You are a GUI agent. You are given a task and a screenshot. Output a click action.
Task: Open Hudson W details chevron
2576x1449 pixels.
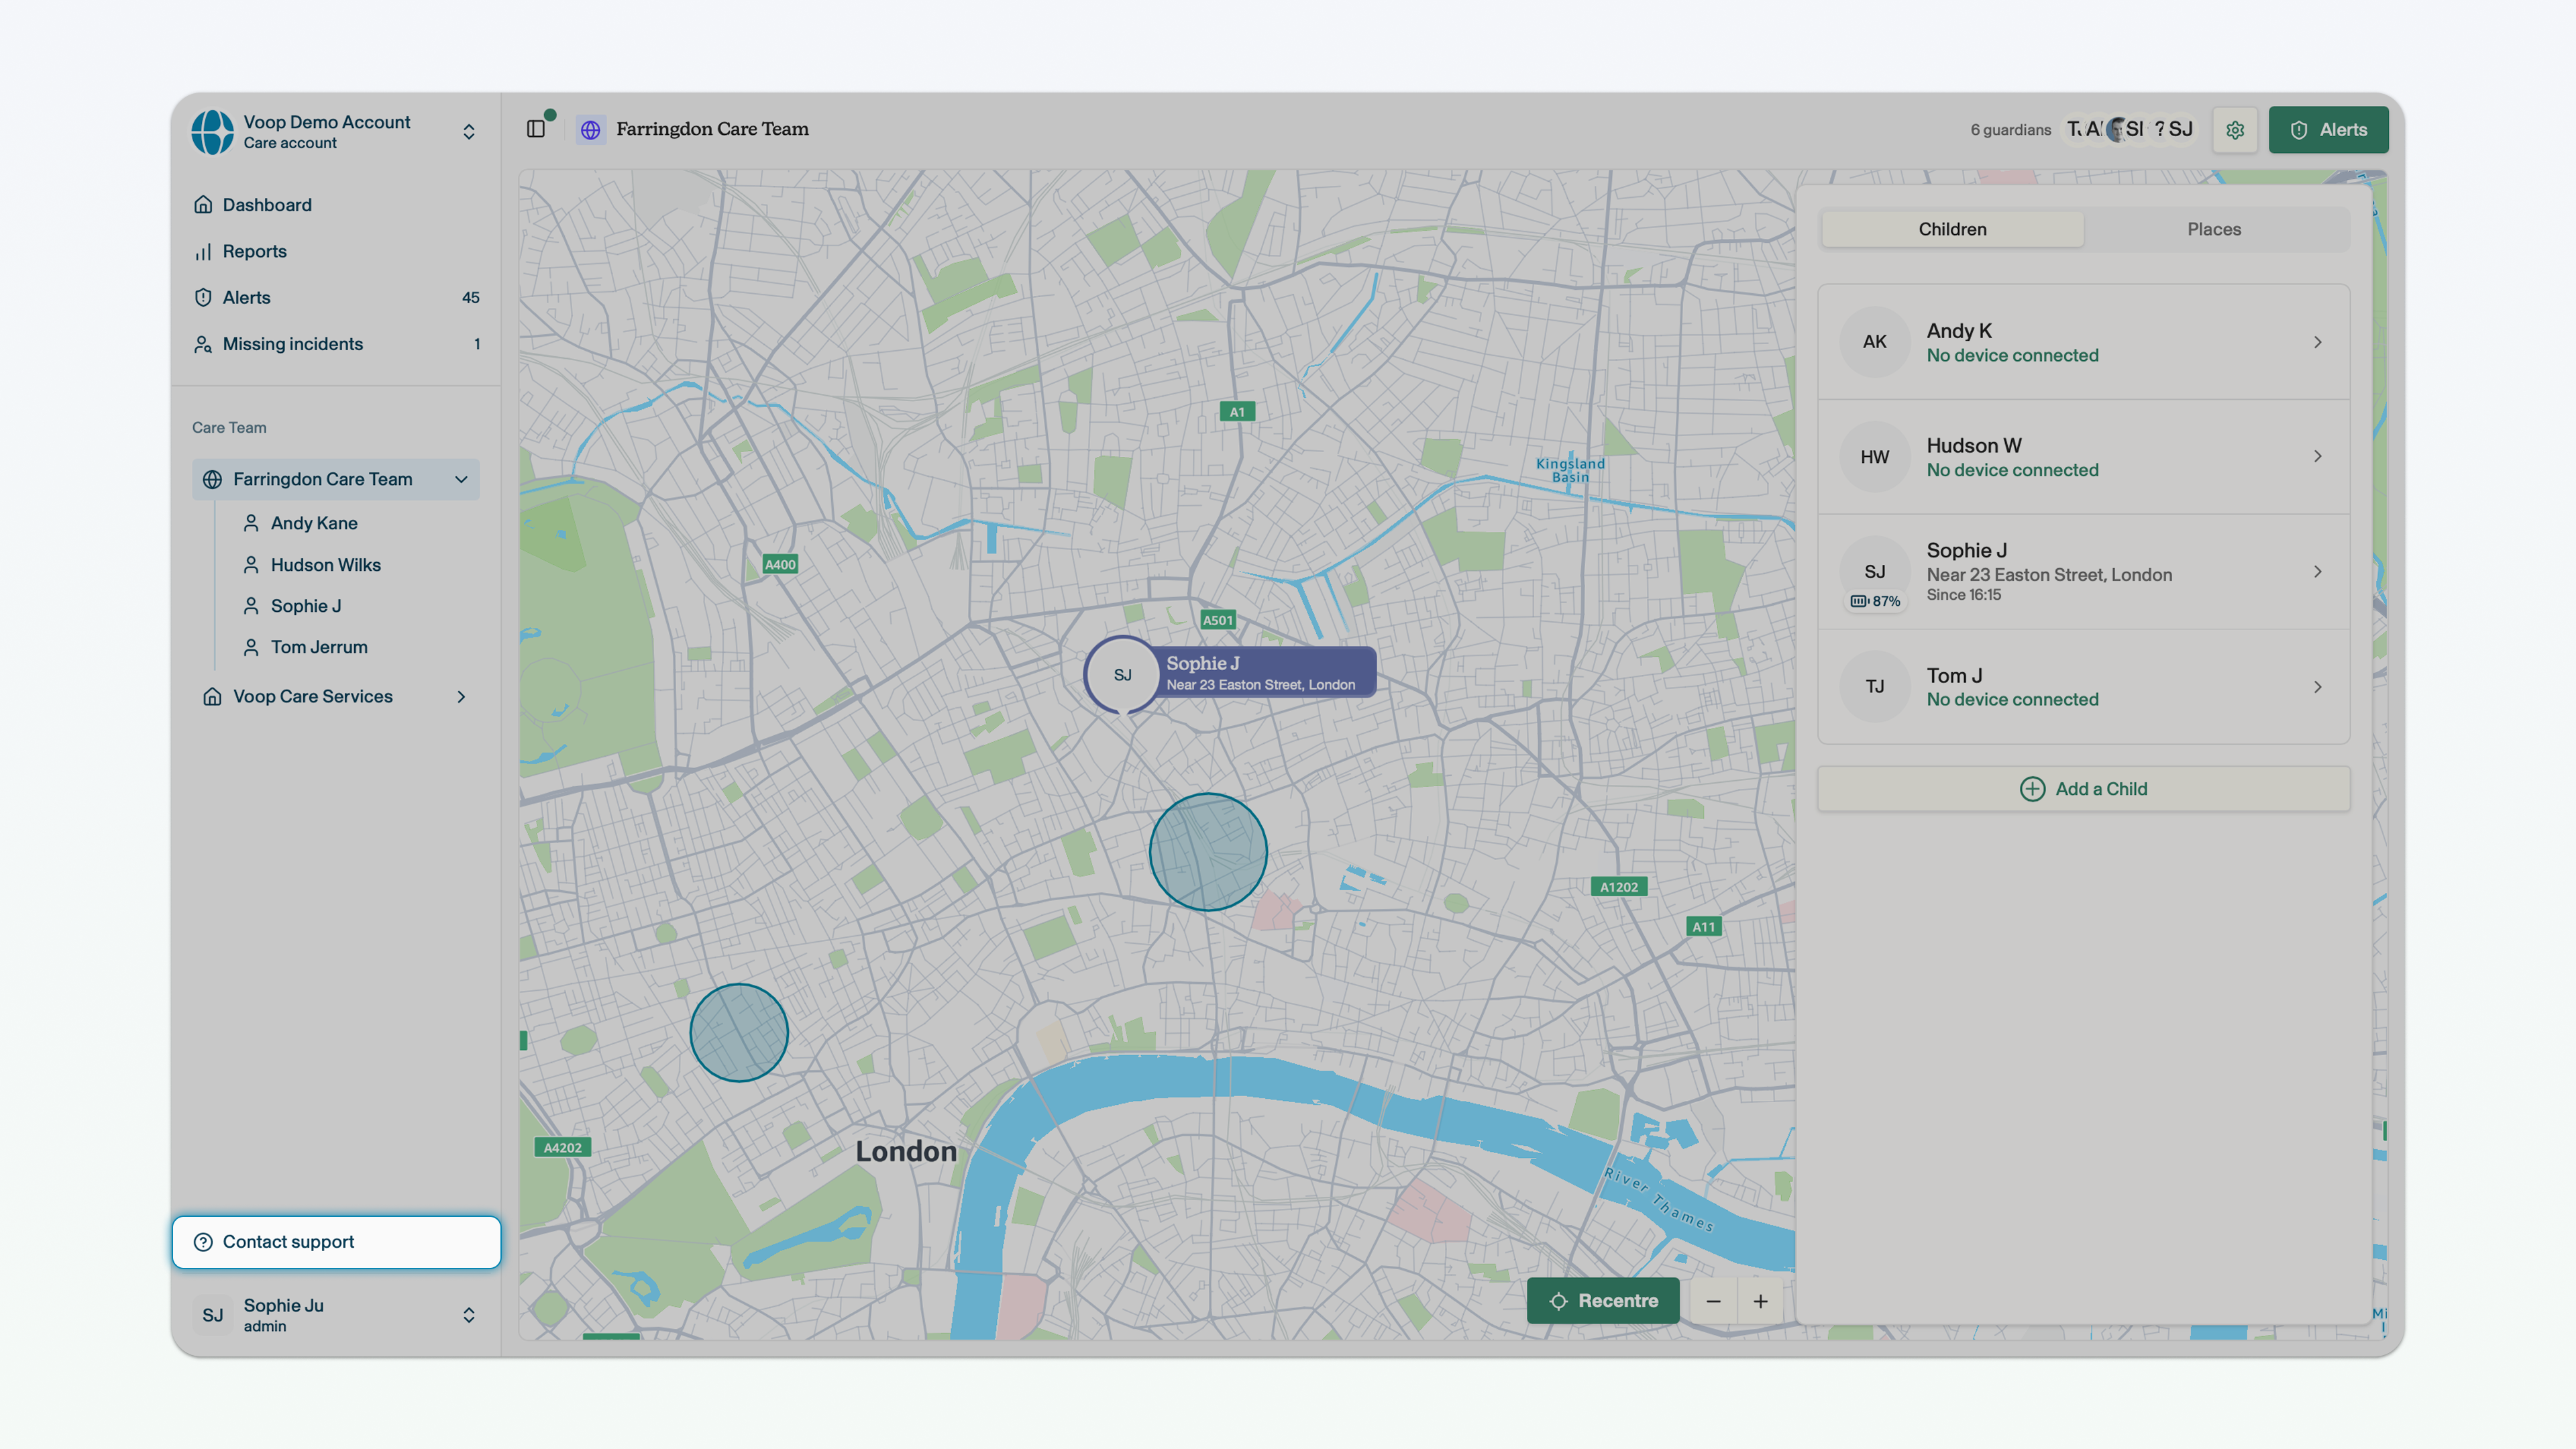(2317, 457)
